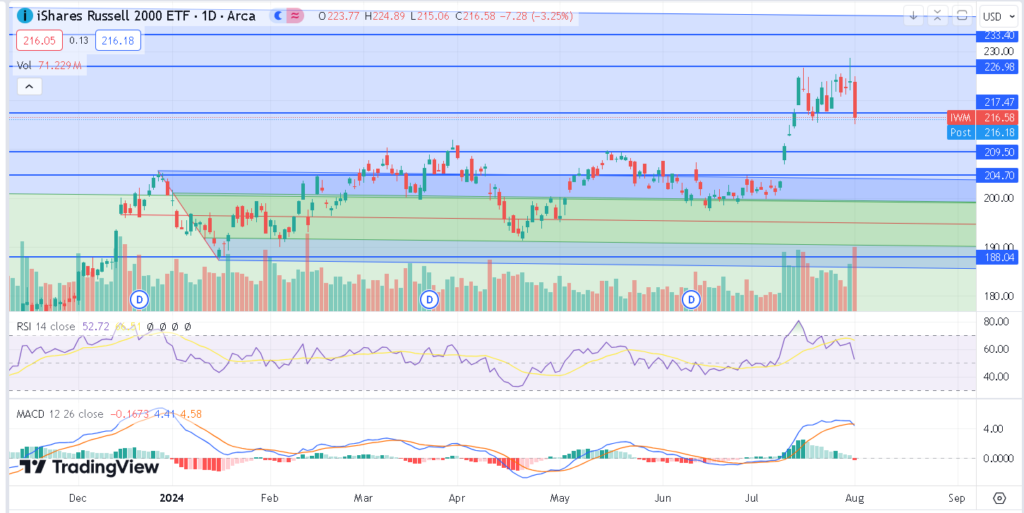This screenshot has width=1024, height=513.
Task: Click the 233.40 price line label
Action: (x=995, y=36)
